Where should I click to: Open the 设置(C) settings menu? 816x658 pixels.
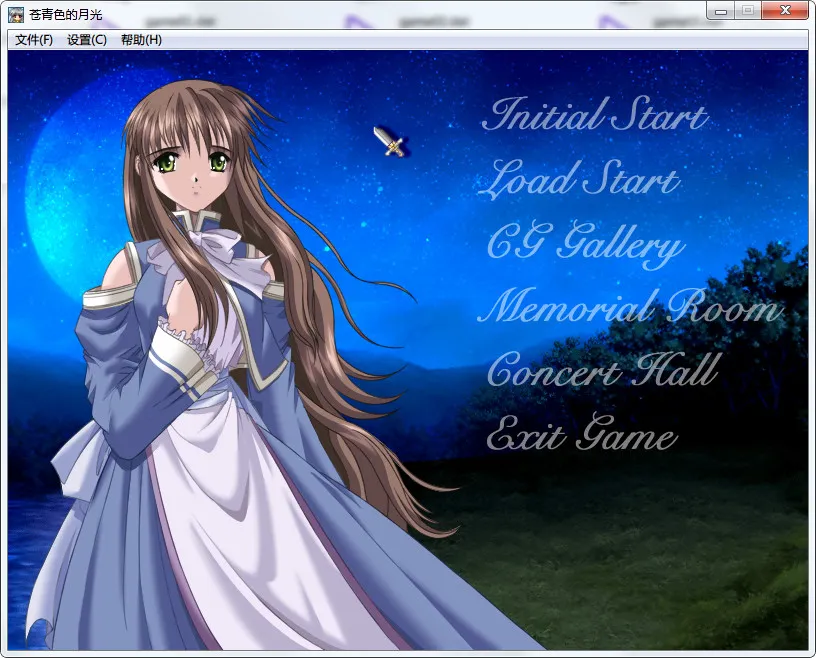pos(87,40)
